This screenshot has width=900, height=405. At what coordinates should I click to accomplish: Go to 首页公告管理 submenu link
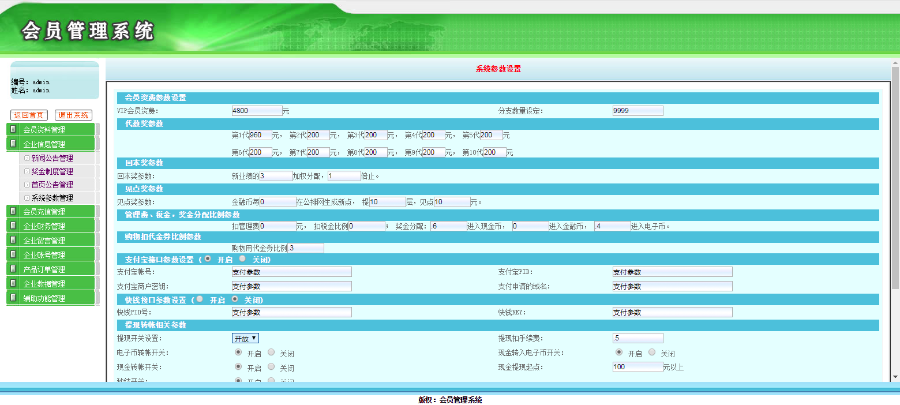tap(52, 185)
